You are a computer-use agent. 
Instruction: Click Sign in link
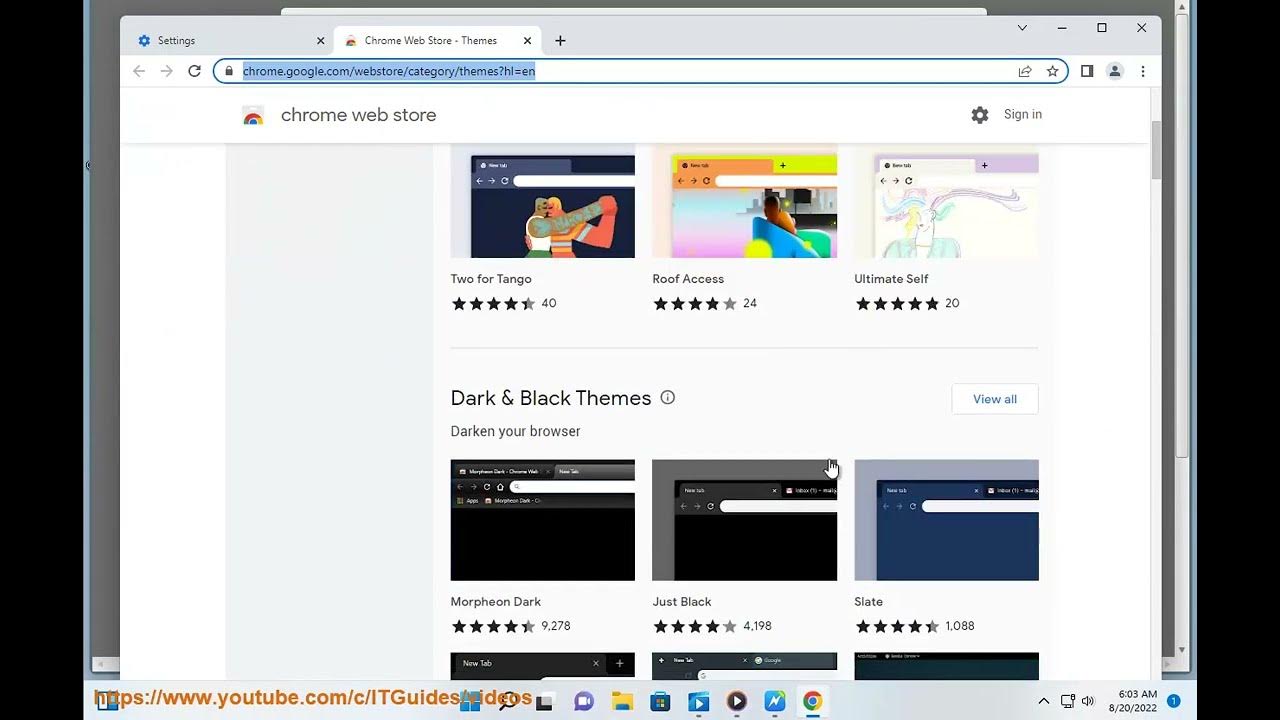(x=1023, y=114)
